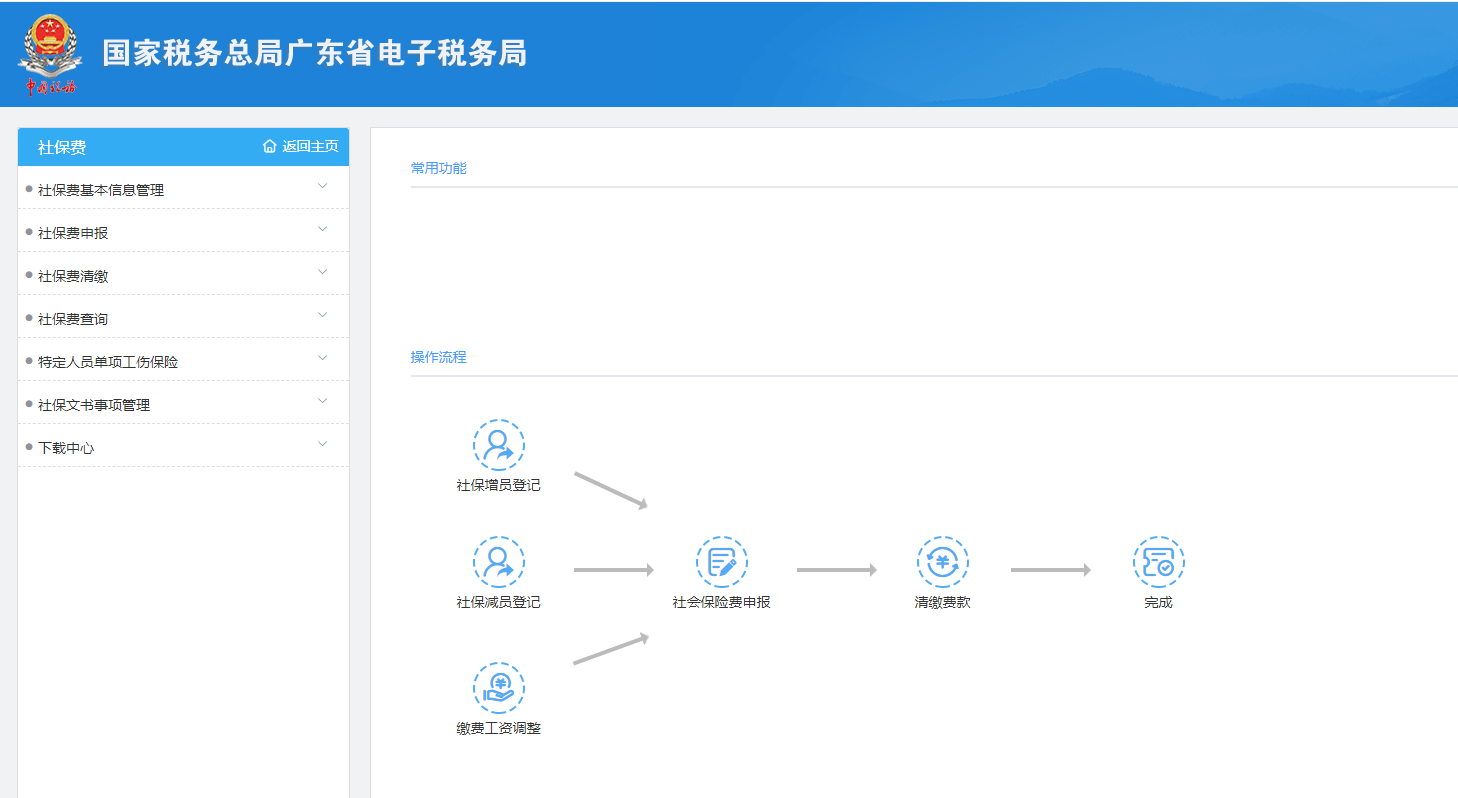Click the 缴费工资调整 text label
Screen dimensions: 1458x798
498,729
